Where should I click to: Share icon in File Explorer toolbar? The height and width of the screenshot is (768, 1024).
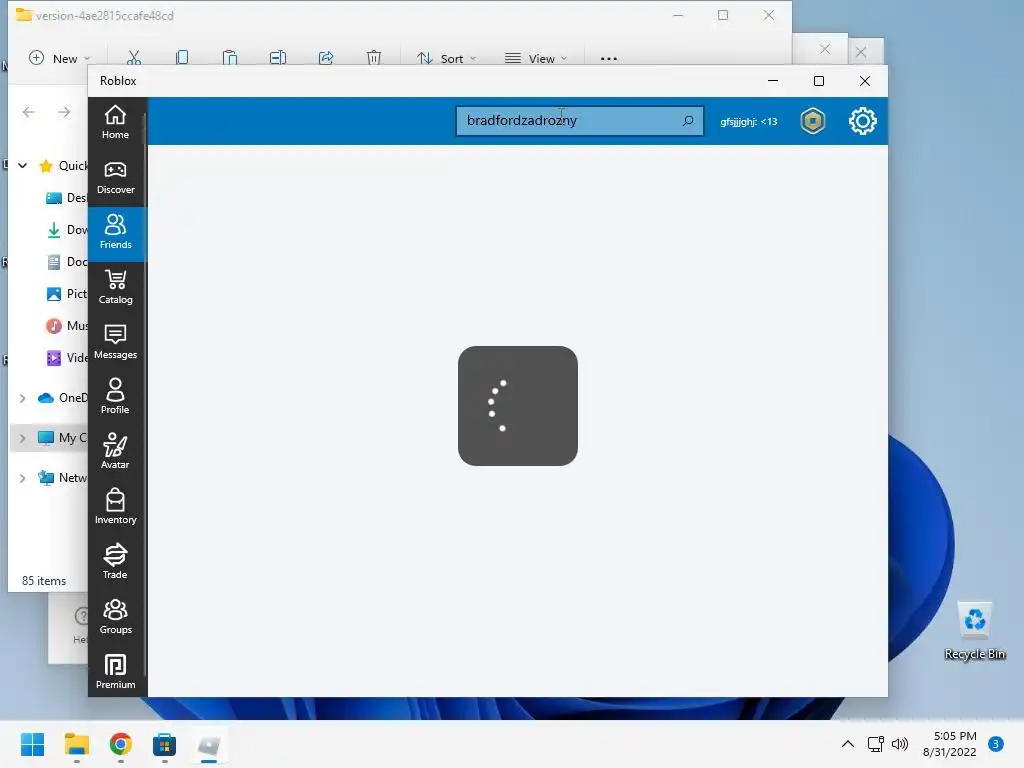326,58
